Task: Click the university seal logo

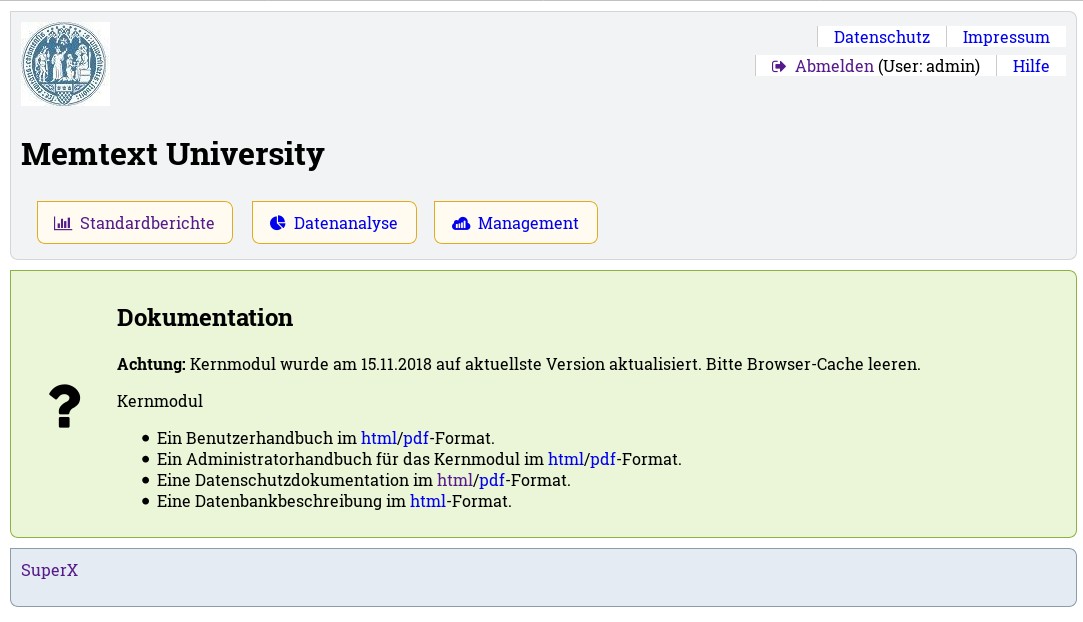Action: coord(65,64)
